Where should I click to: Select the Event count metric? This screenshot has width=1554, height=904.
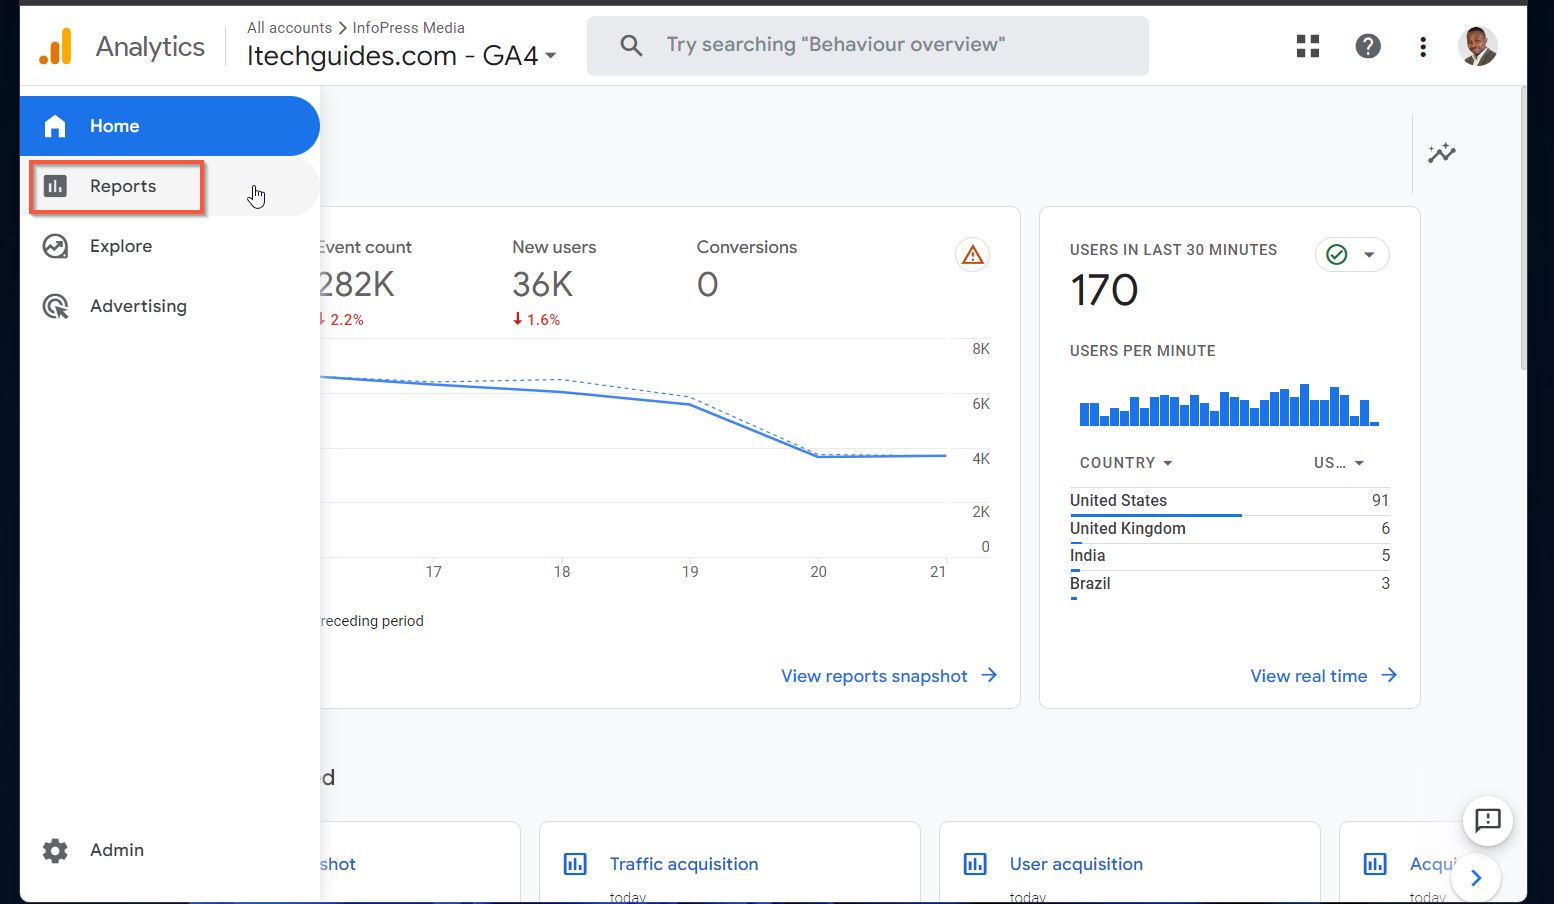pyautogui.click(x=365, y=284)
